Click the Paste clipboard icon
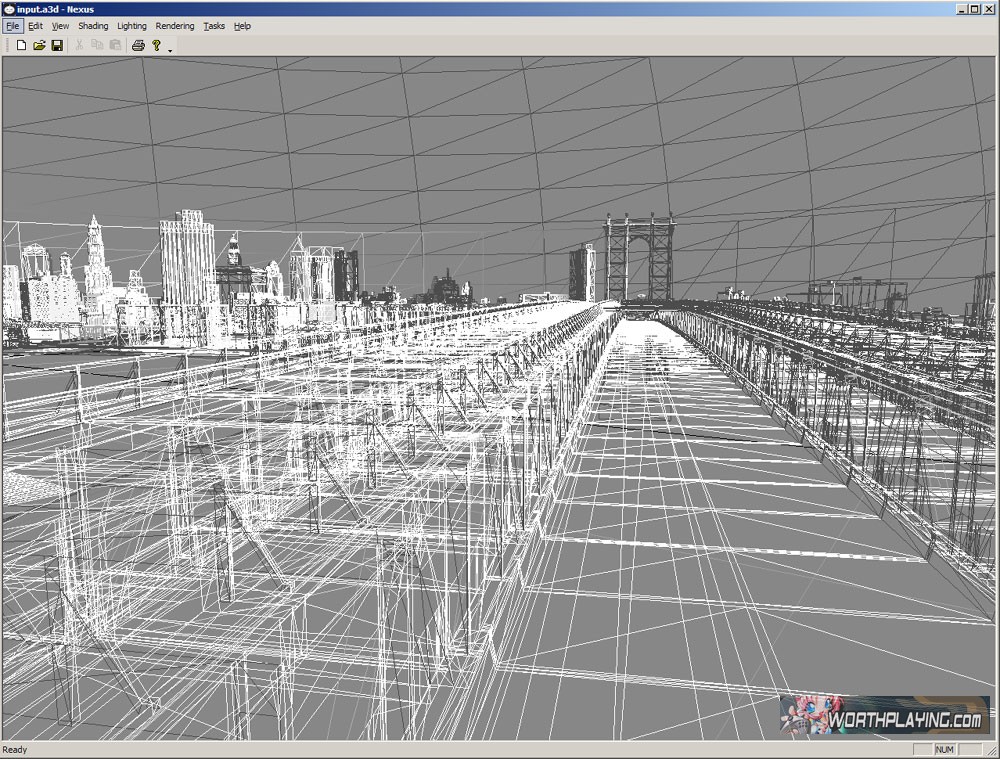 (x=115, y=45)
